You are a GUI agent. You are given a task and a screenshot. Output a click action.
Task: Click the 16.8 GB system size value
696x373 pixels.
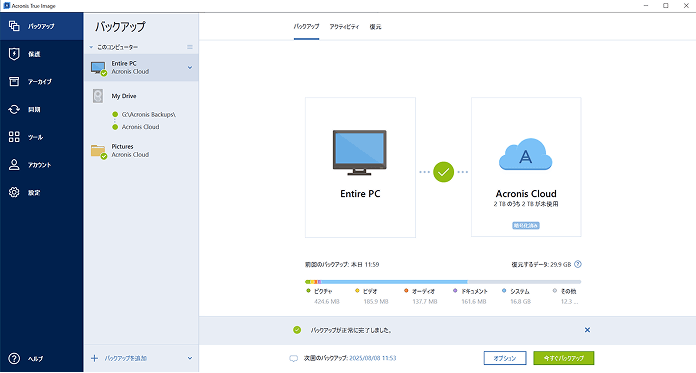(520, 302)
